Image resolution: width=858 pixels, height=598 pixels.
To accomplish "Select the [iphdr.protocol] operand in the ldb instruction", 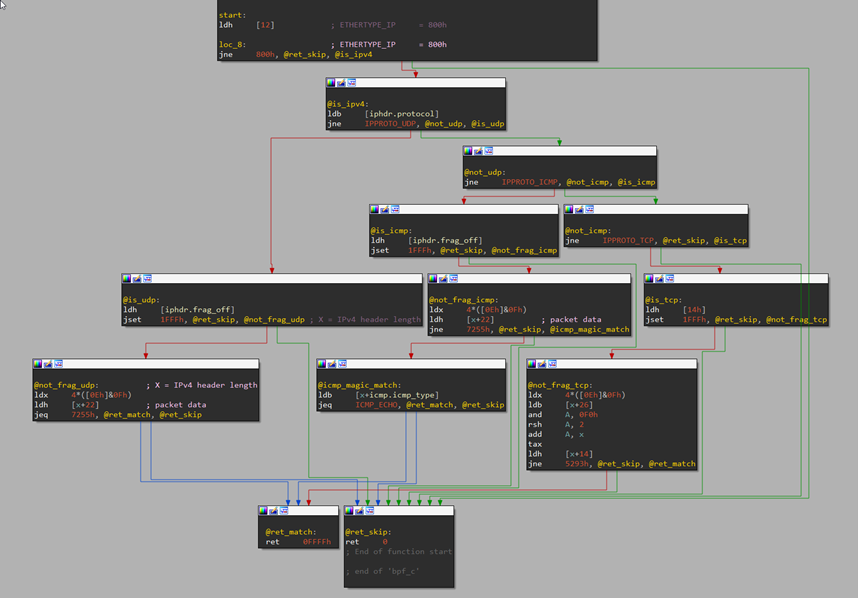I will tap(401, 114).
